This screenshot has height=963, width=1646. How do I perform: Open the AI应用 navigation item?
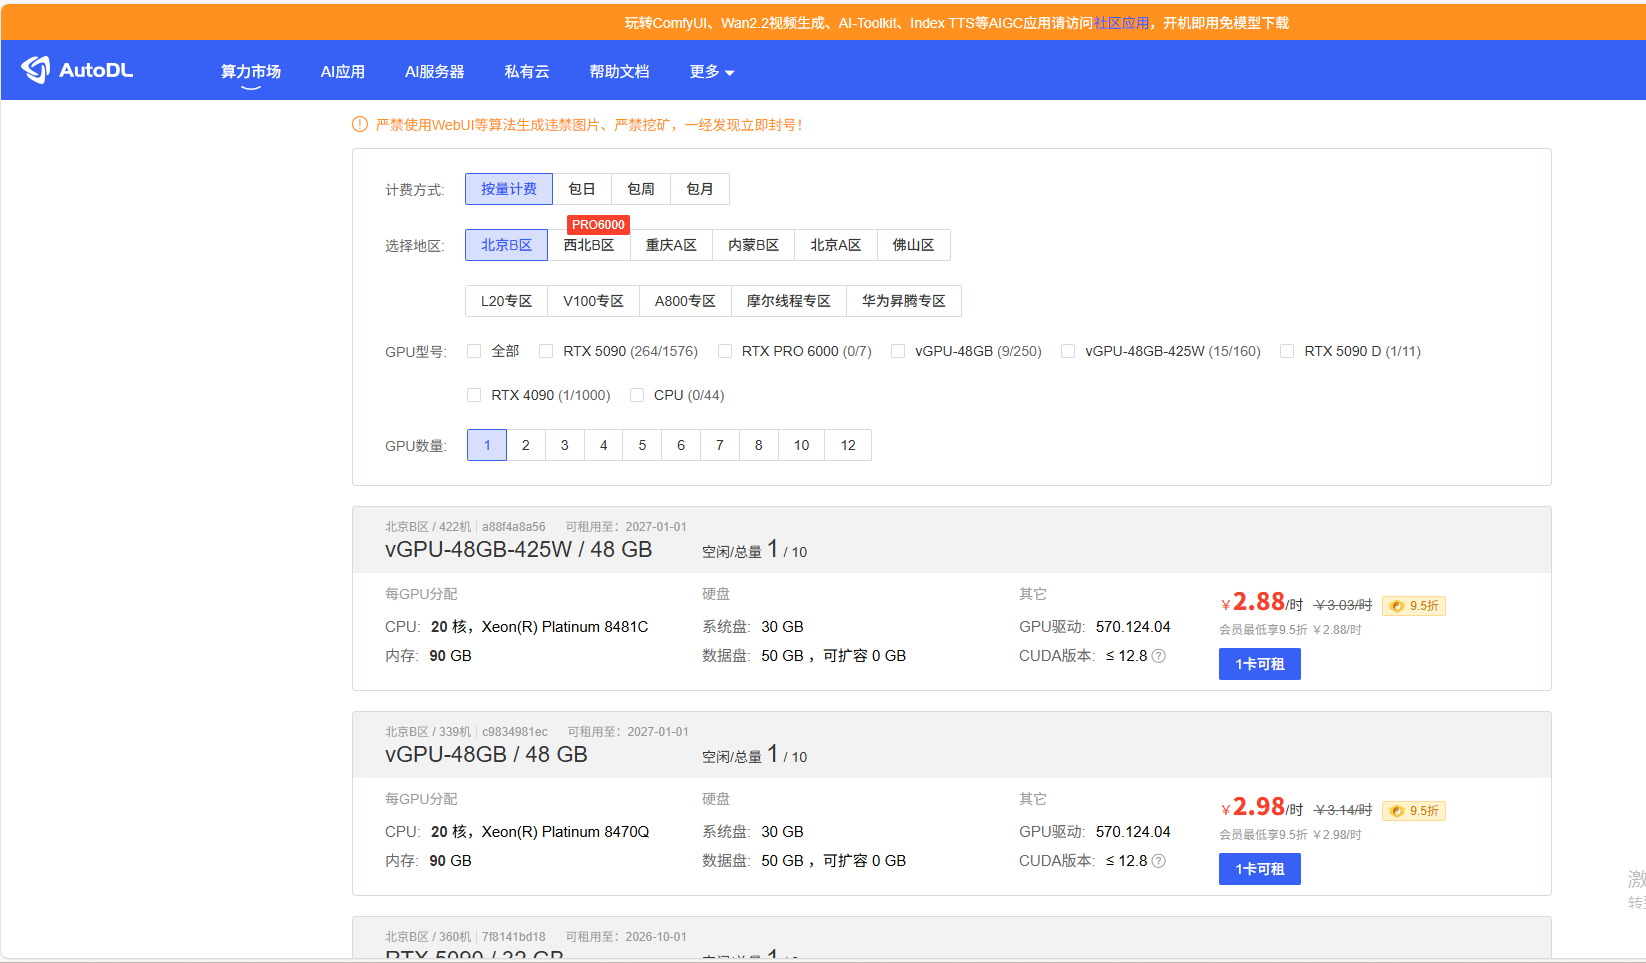(x=342, y=72)
